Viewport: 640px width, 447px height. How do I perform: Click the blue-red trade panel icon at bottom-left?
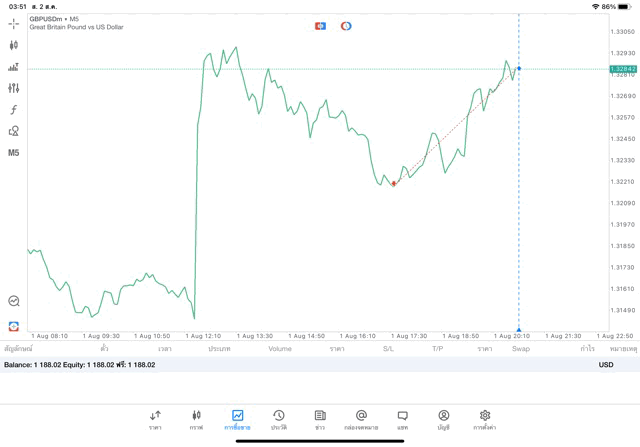tap(13, 326)
